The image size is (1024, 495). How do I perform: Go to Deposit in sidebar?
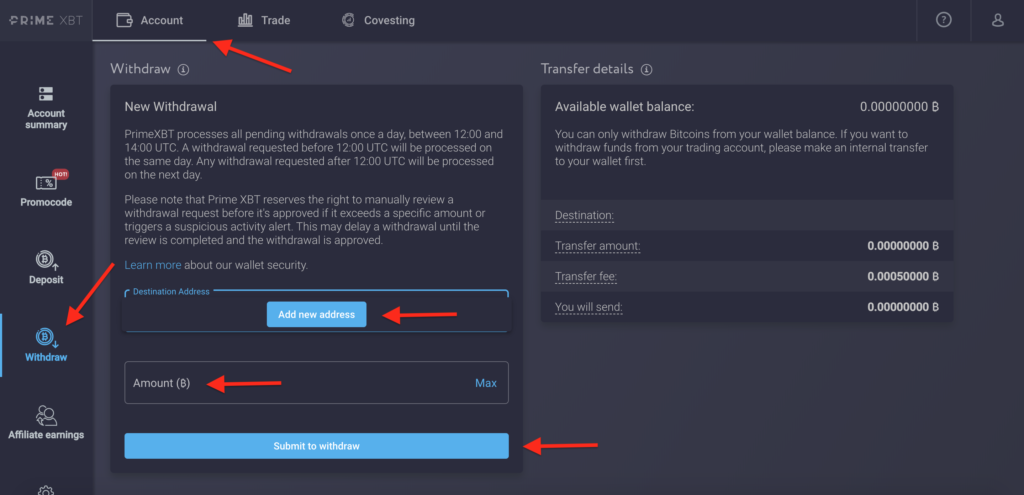point(46,268)
